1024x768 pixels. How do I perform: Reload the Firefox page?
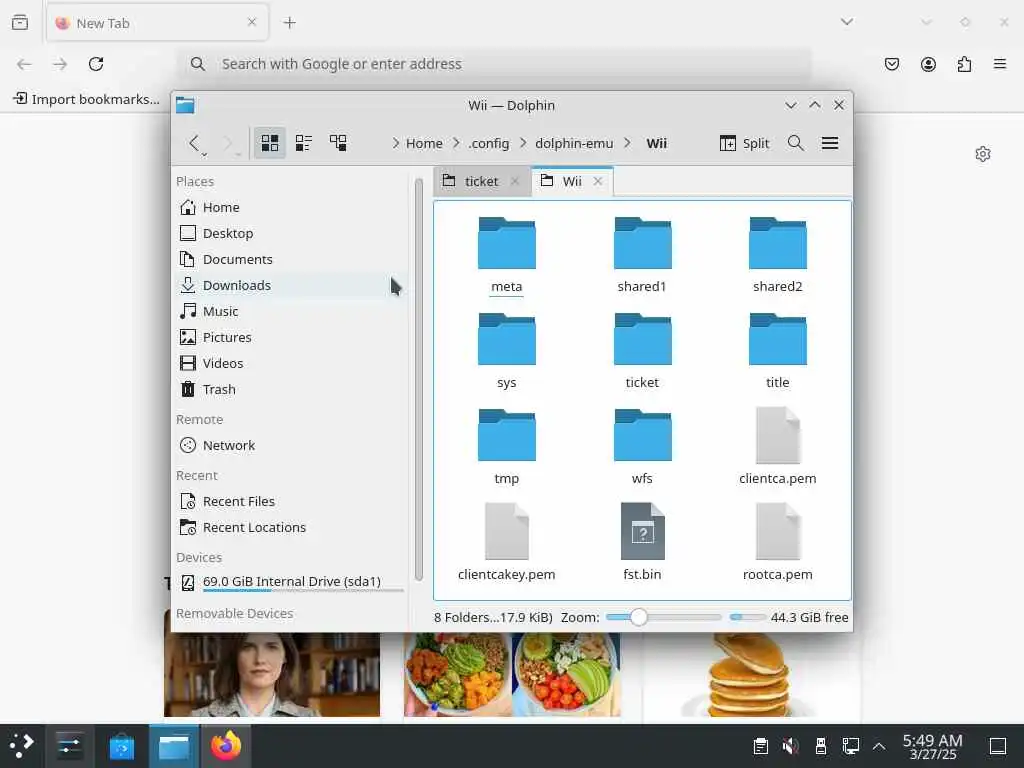click(96, 64)
